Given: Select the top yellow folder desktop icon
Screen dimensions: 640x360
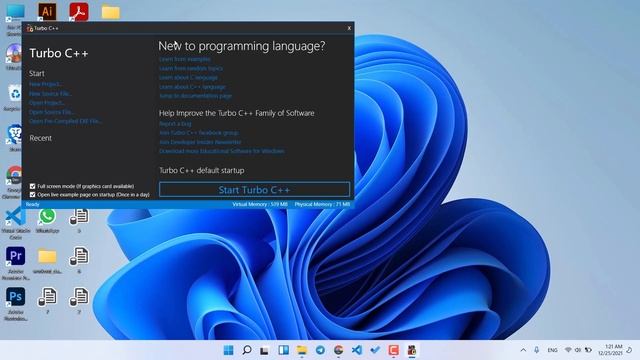Looking at the screenshot, I should tap(111, 12).
